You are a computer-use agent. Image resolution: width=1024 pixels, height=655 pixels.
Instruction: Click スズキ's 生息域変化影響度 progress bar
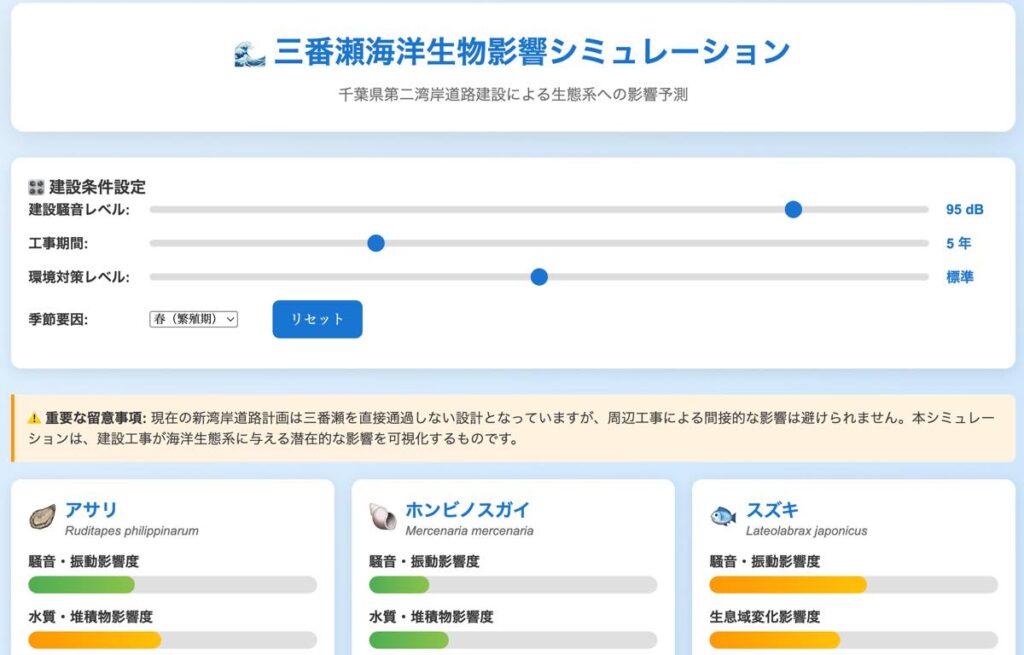(x=853, y=640)
